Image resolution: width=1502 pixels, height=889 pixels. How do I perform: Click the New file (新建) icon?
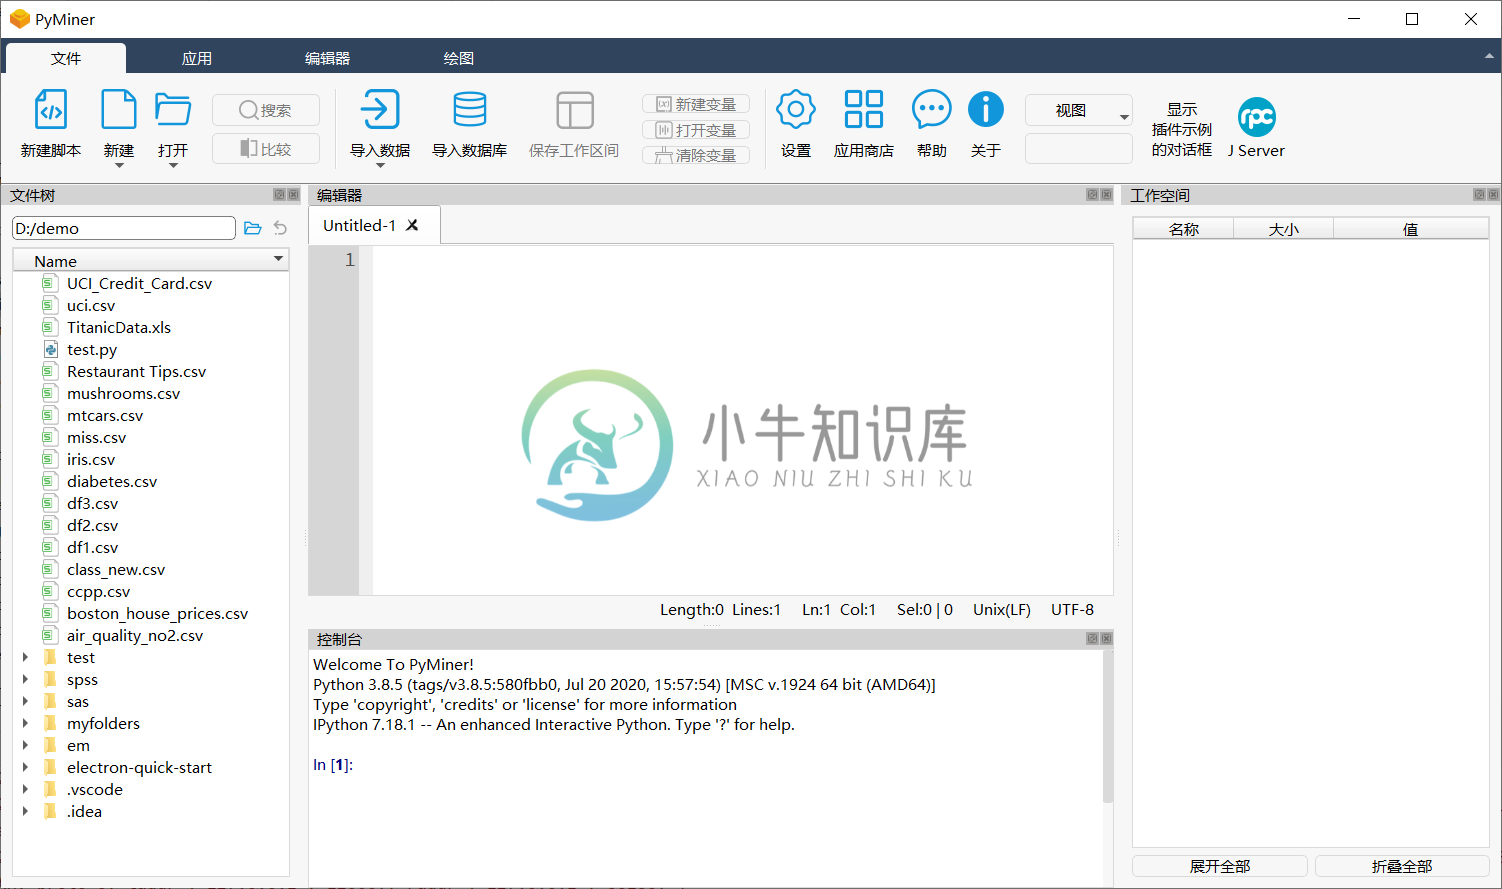tap(119, 110)
